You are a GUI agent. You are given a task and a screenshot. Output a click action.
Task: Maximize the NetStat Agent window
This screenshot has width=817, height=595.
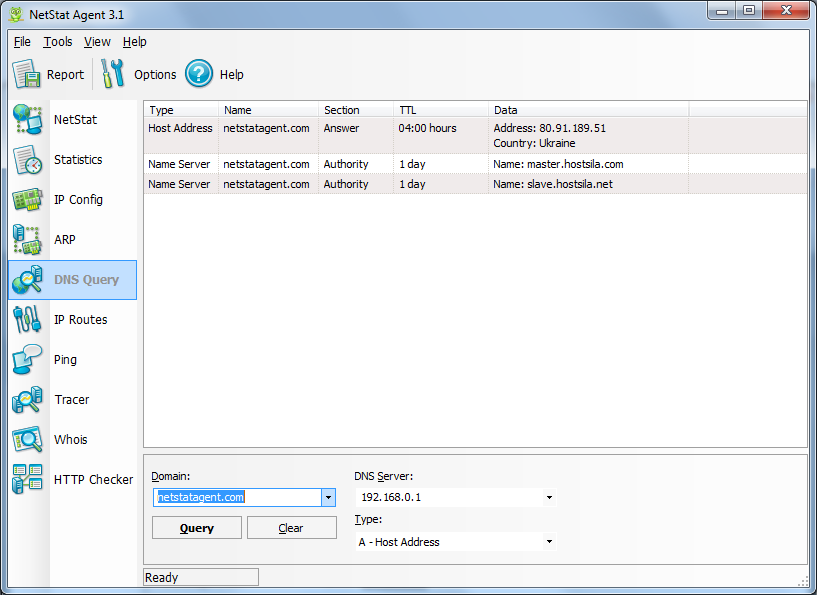pyautogui.click(x=749, y=11)
